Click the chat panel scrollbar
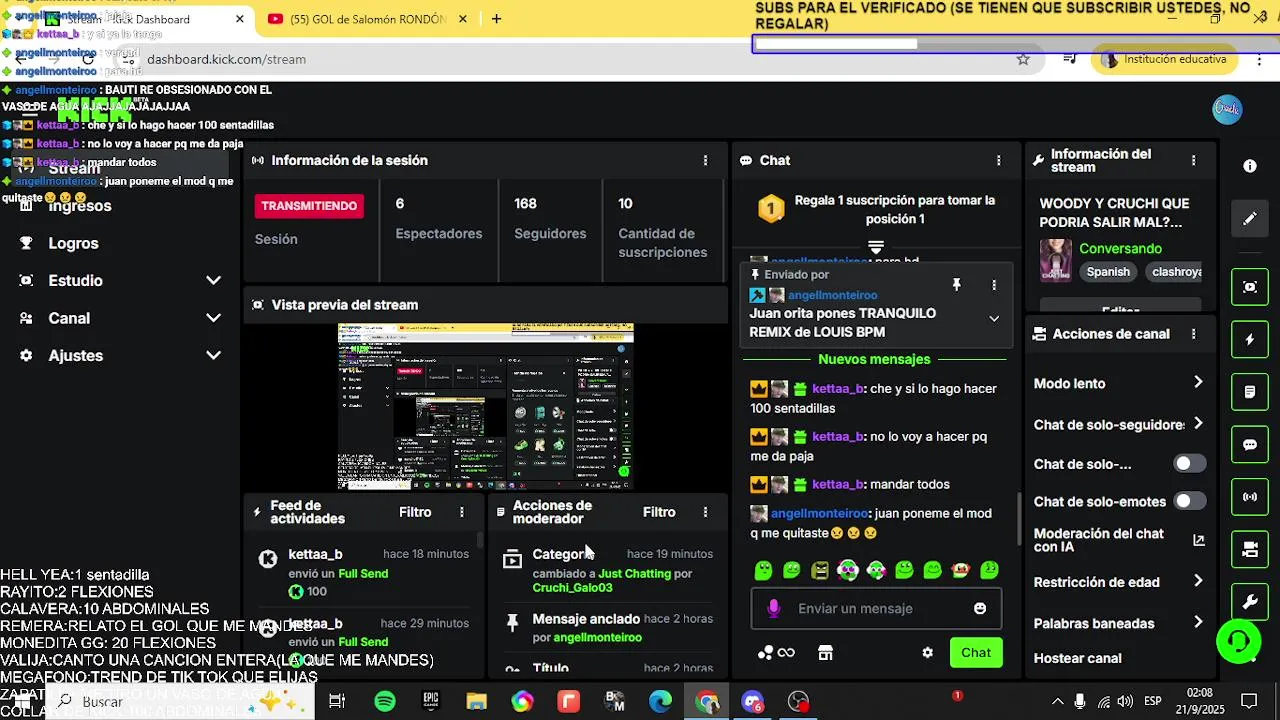The image size is (1280, 720). coord(1019,517)
